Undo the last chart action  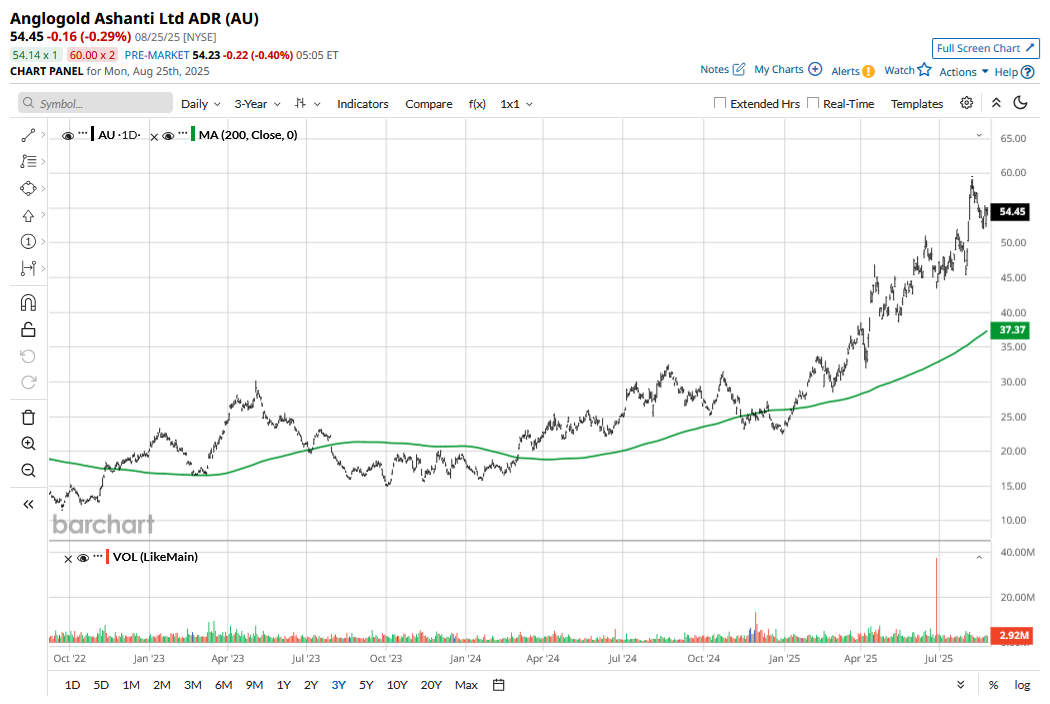coord(28,356)
